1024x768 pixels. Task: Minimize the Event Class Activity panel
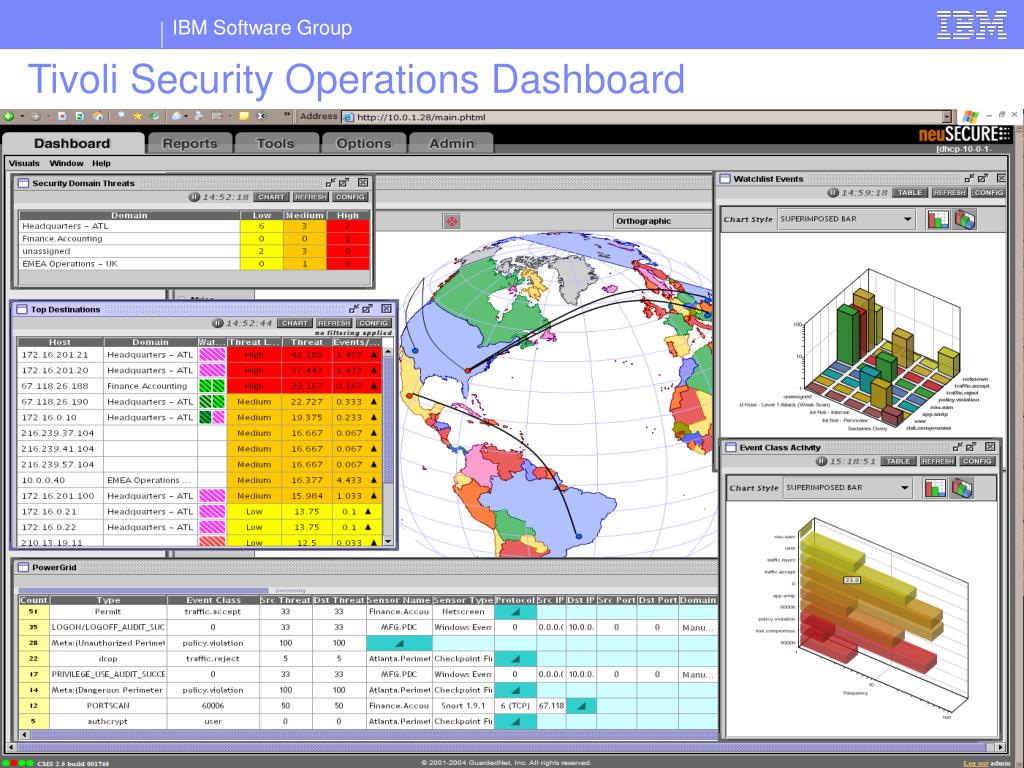pyautogui.click(x=958, y=447)
